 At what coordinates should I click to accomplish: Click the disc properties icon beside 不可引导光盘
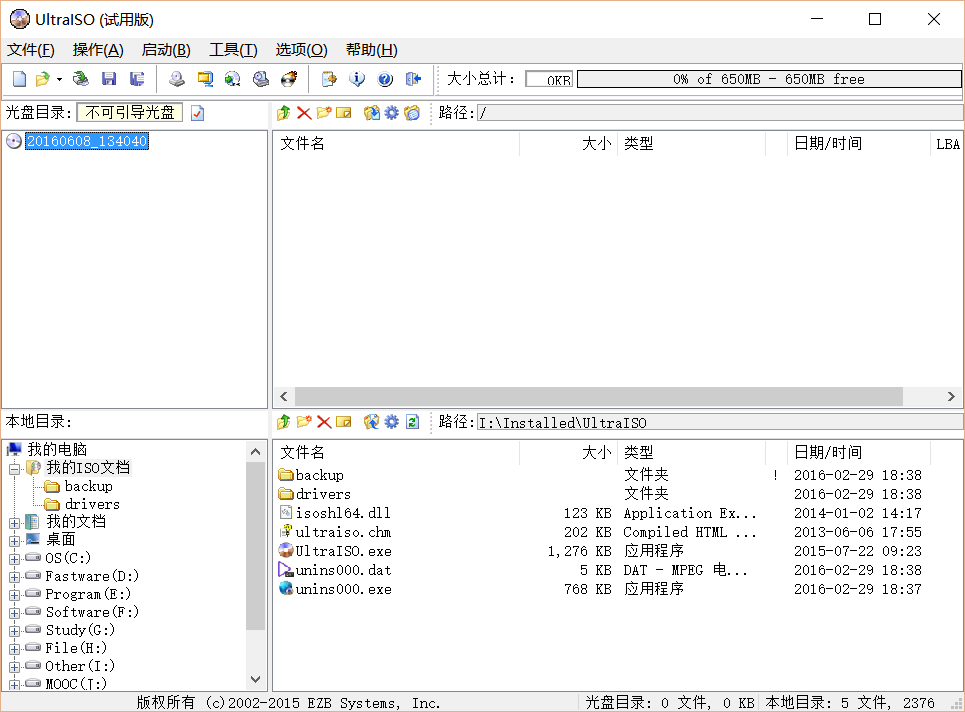click(x=197, y=113)
